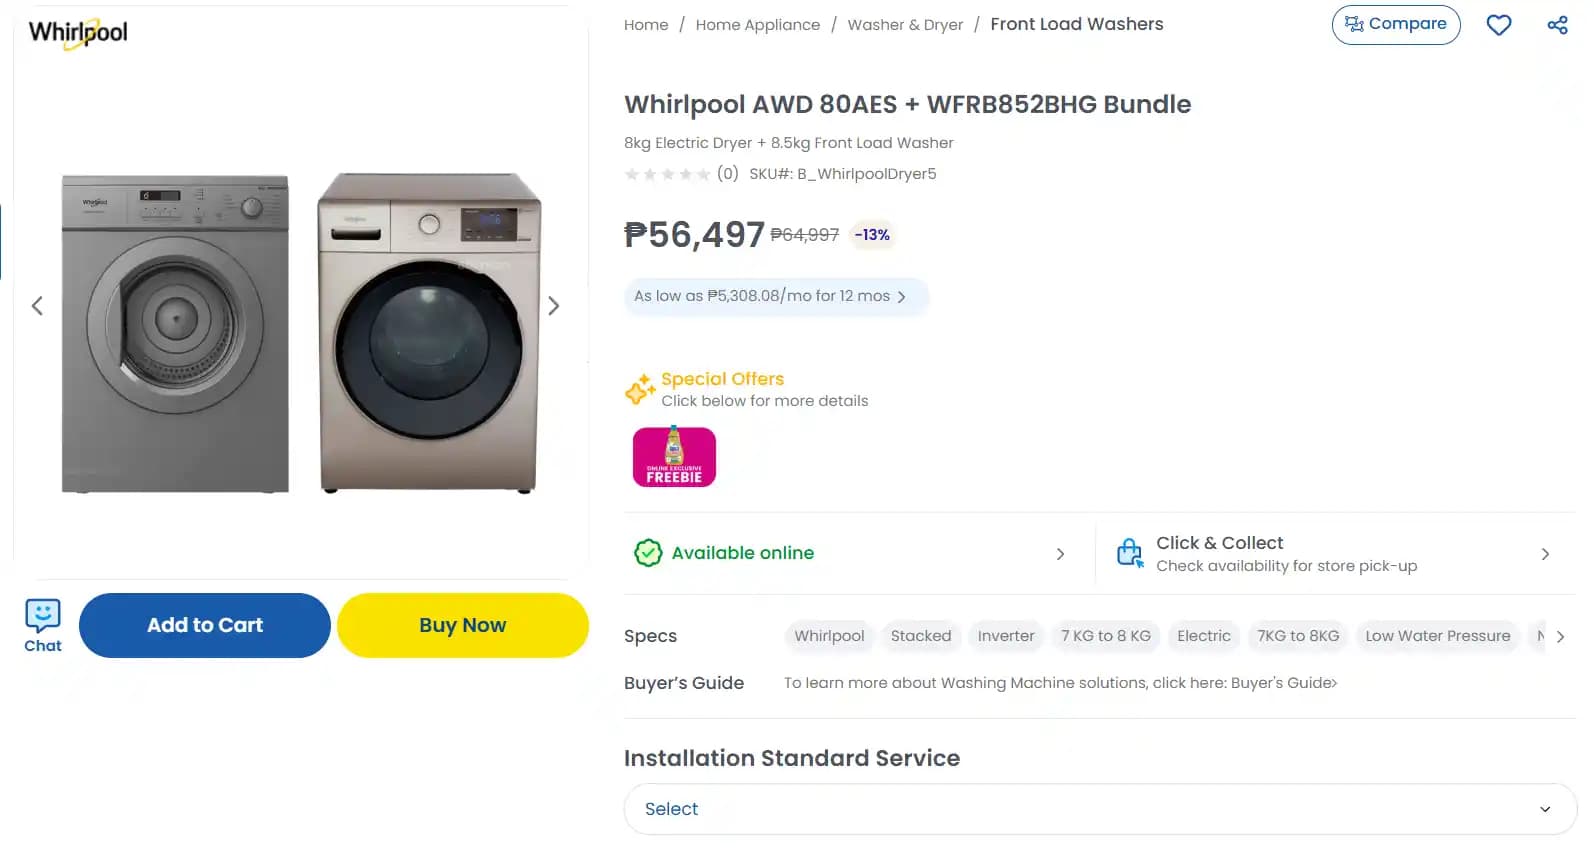
Task: Show next product image
Action: (x=553, y=306)
